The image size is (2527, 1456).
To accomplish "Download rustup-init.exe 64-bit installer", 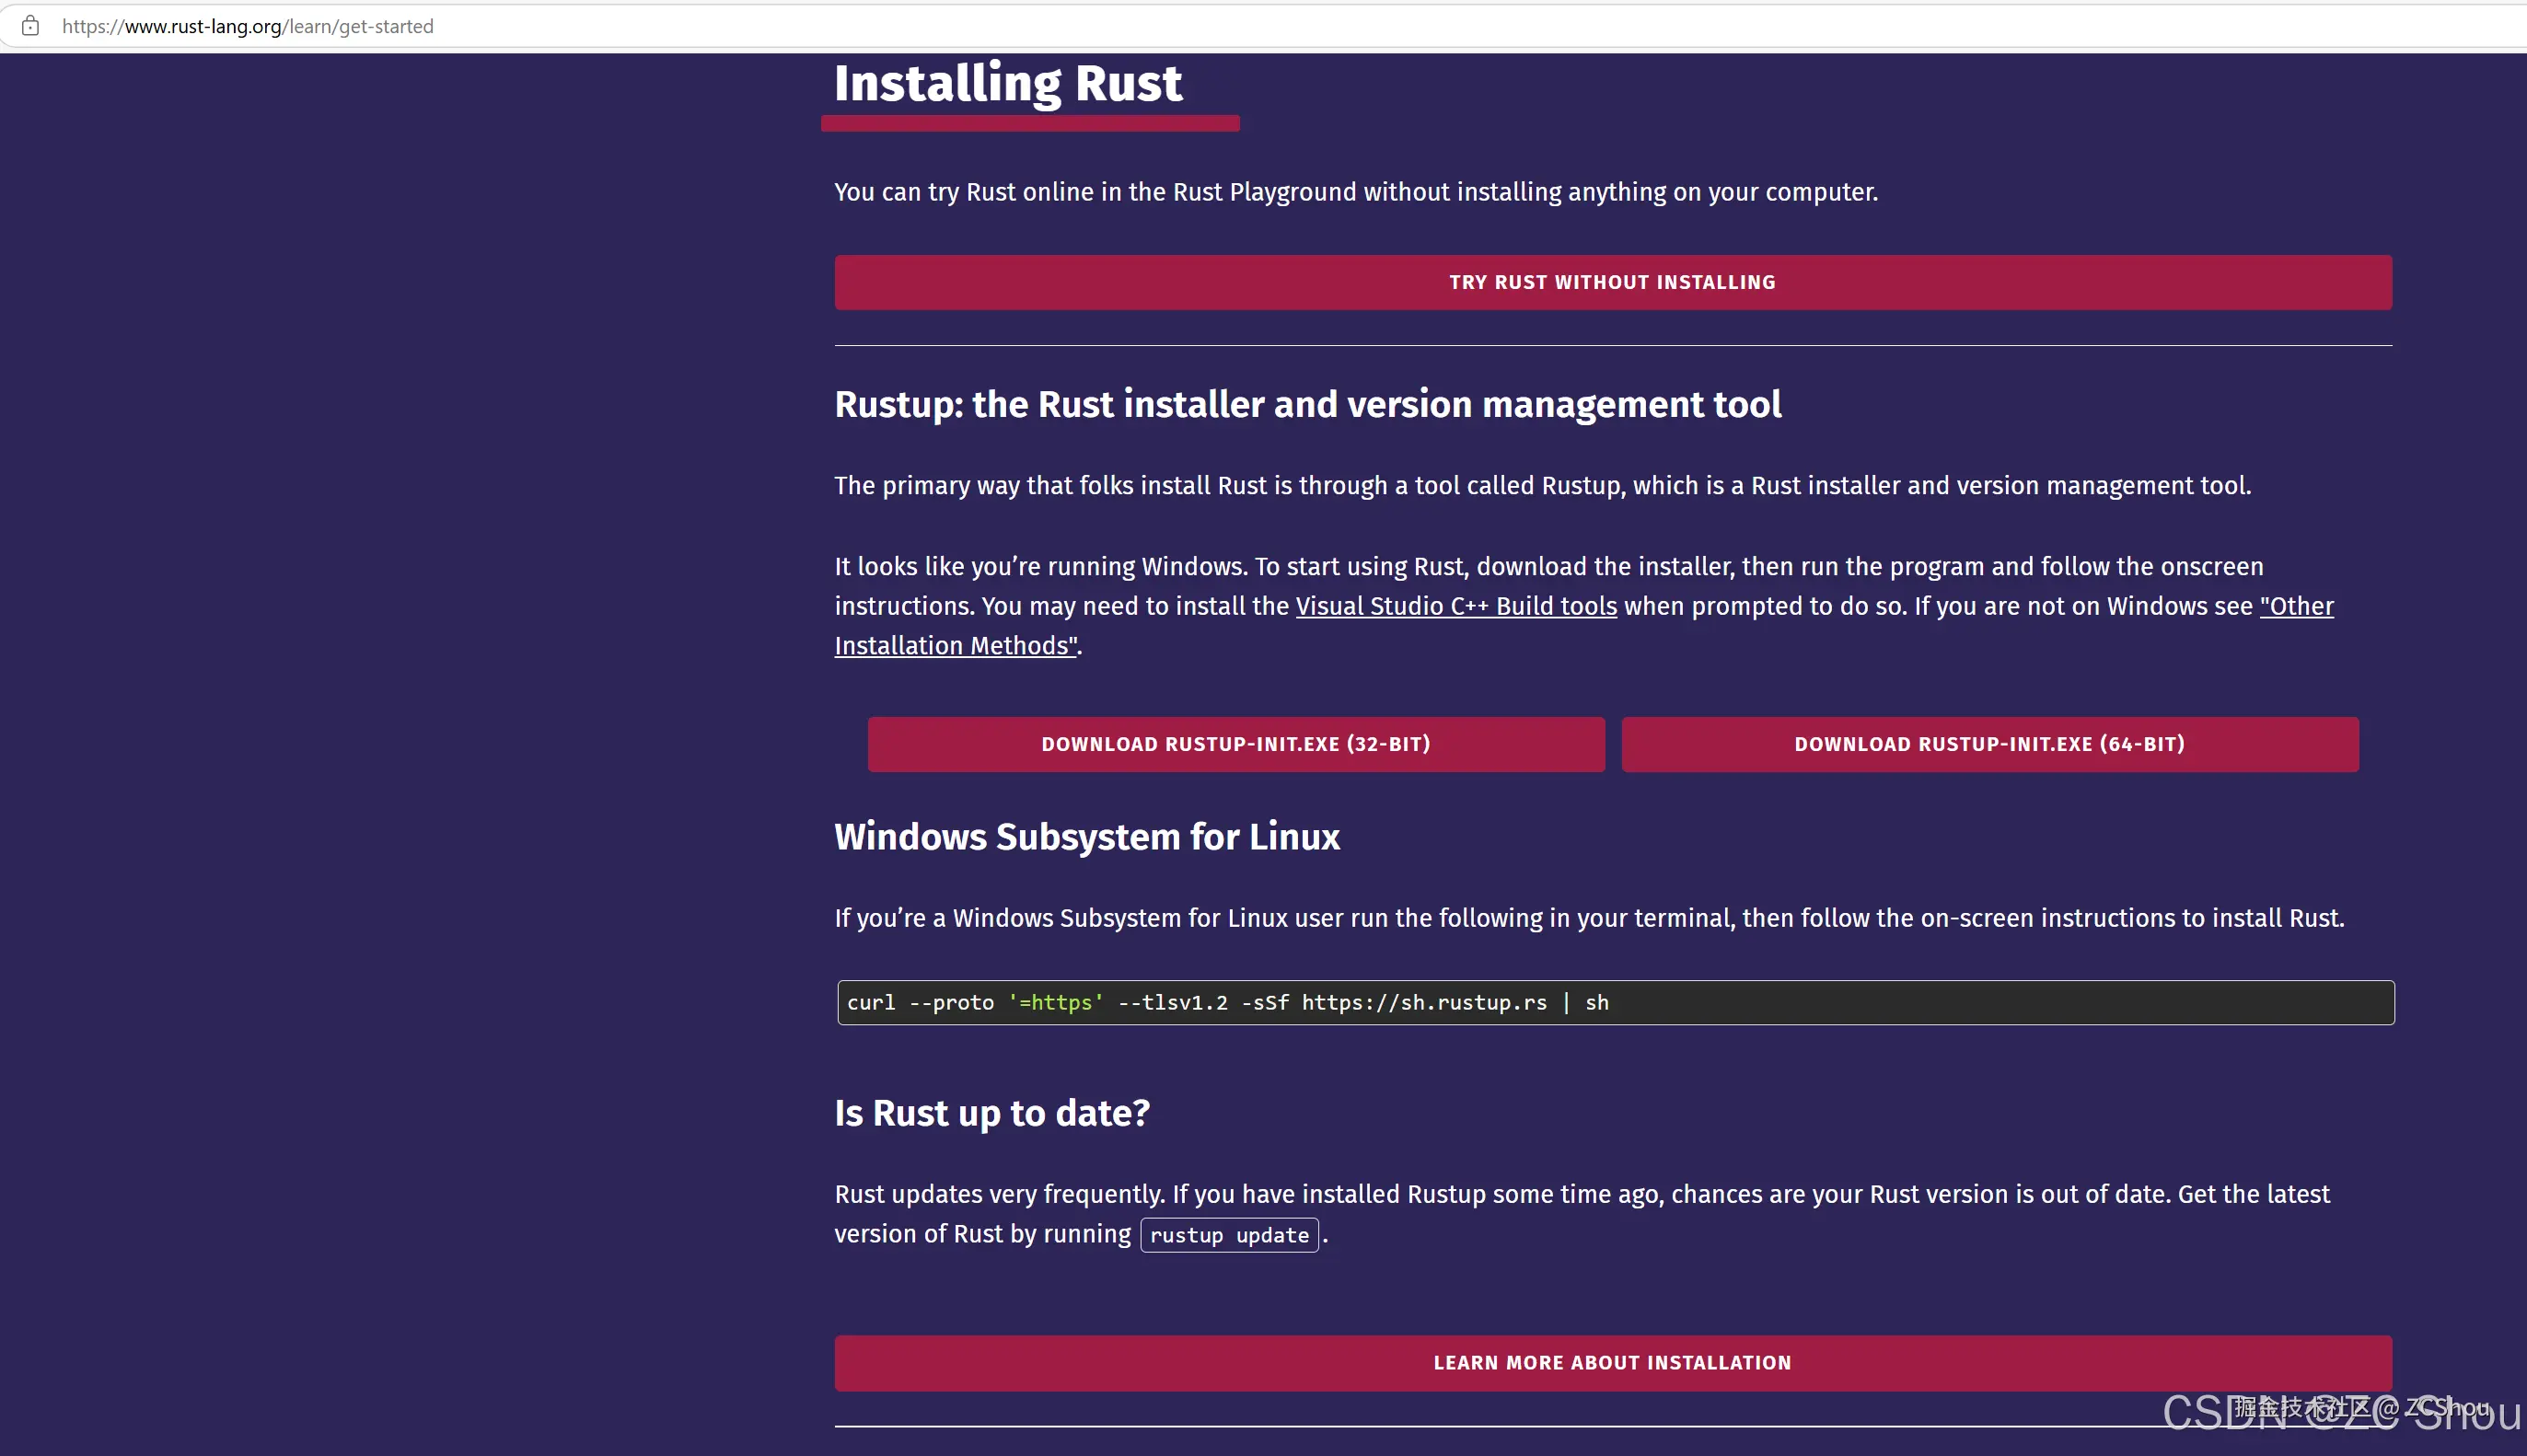I will (x=1989, y=744).
